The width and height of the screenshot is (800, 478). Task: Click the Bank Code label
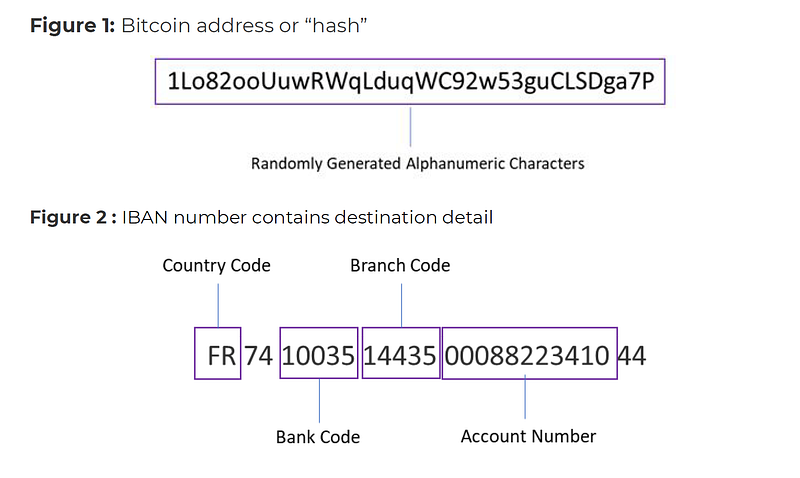click(x=318, y=437)
